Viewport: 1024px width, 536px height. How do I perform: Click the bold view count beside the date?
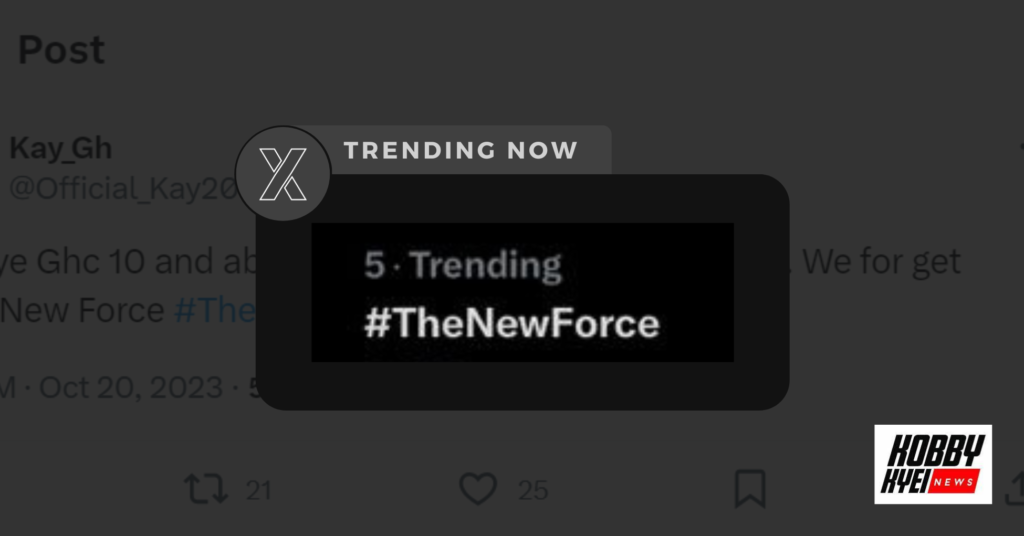coord(255,388)
